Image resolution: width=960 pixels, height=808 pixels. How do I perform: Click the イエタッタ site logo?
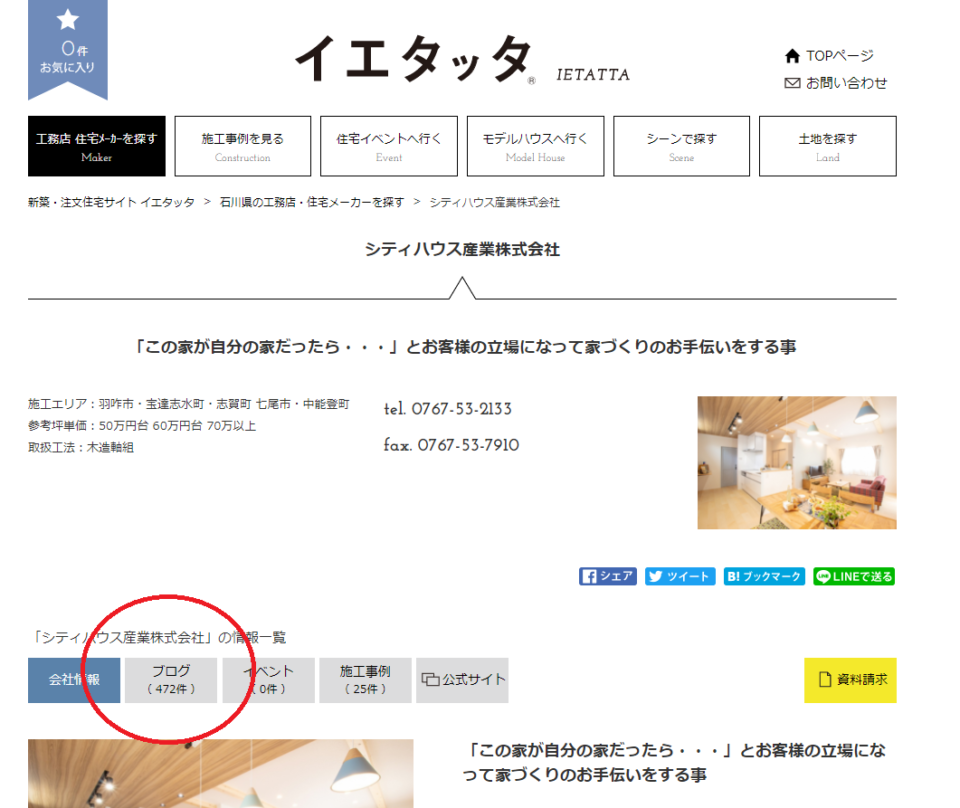[x=412, y=60]
